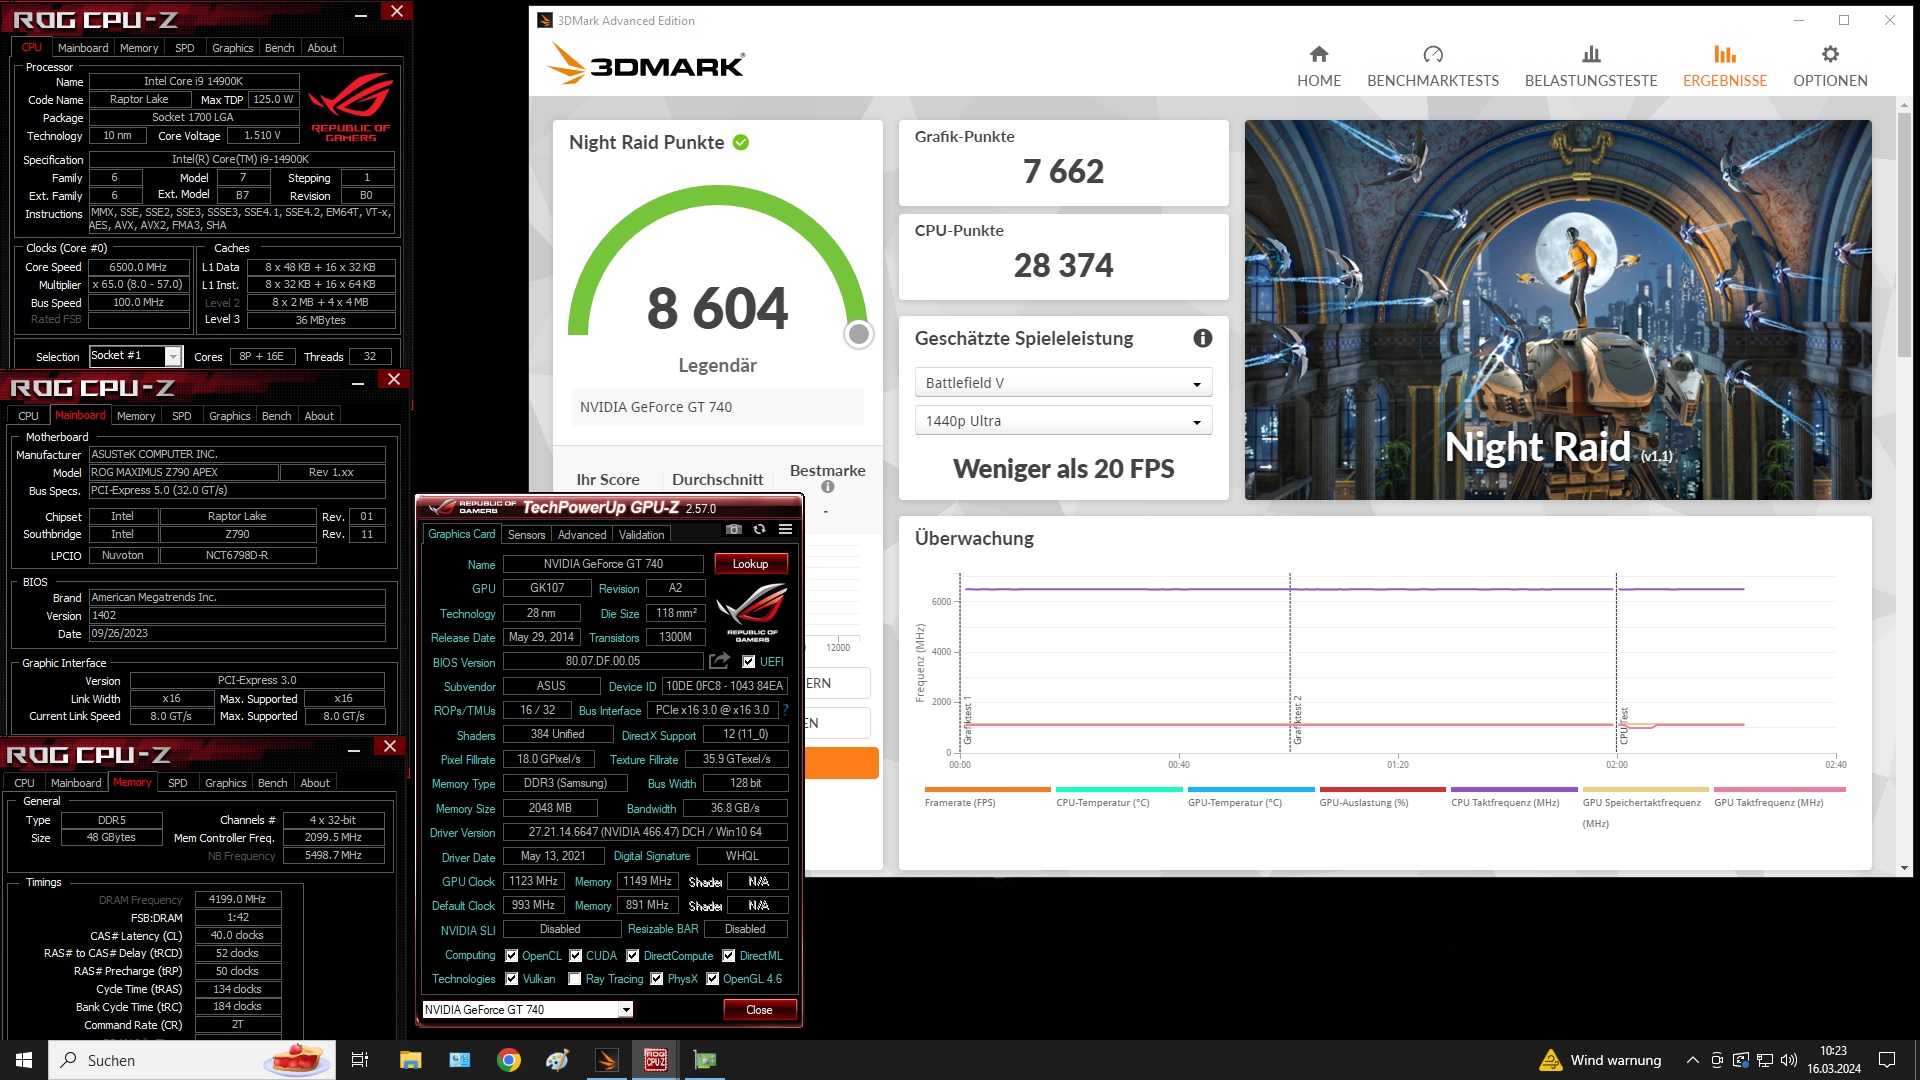1920x1080 pixels.
Task: Click the 3DMark taskbar icon
Action: coord(607,1060)
